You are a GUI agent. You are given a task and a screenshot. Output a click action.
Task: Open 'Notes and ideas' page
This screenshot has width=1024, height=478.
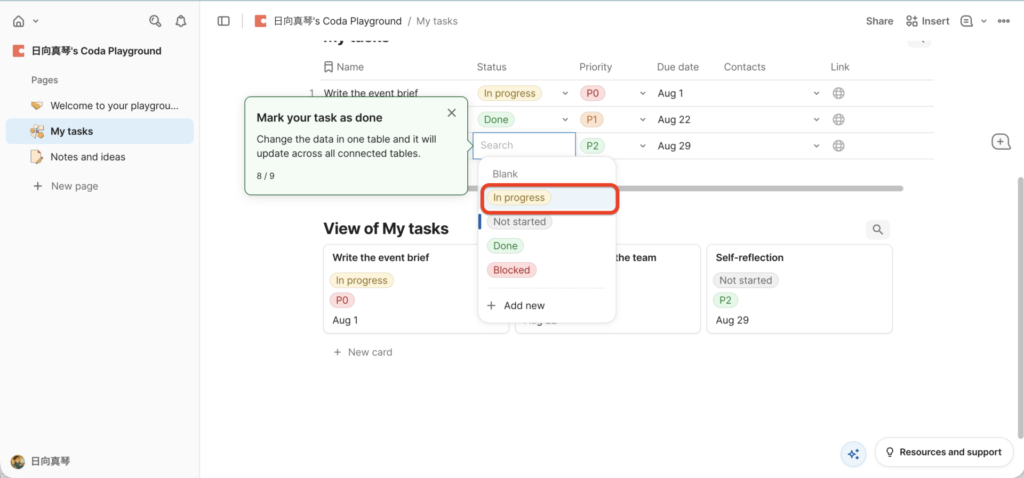[x=88, y=157]
